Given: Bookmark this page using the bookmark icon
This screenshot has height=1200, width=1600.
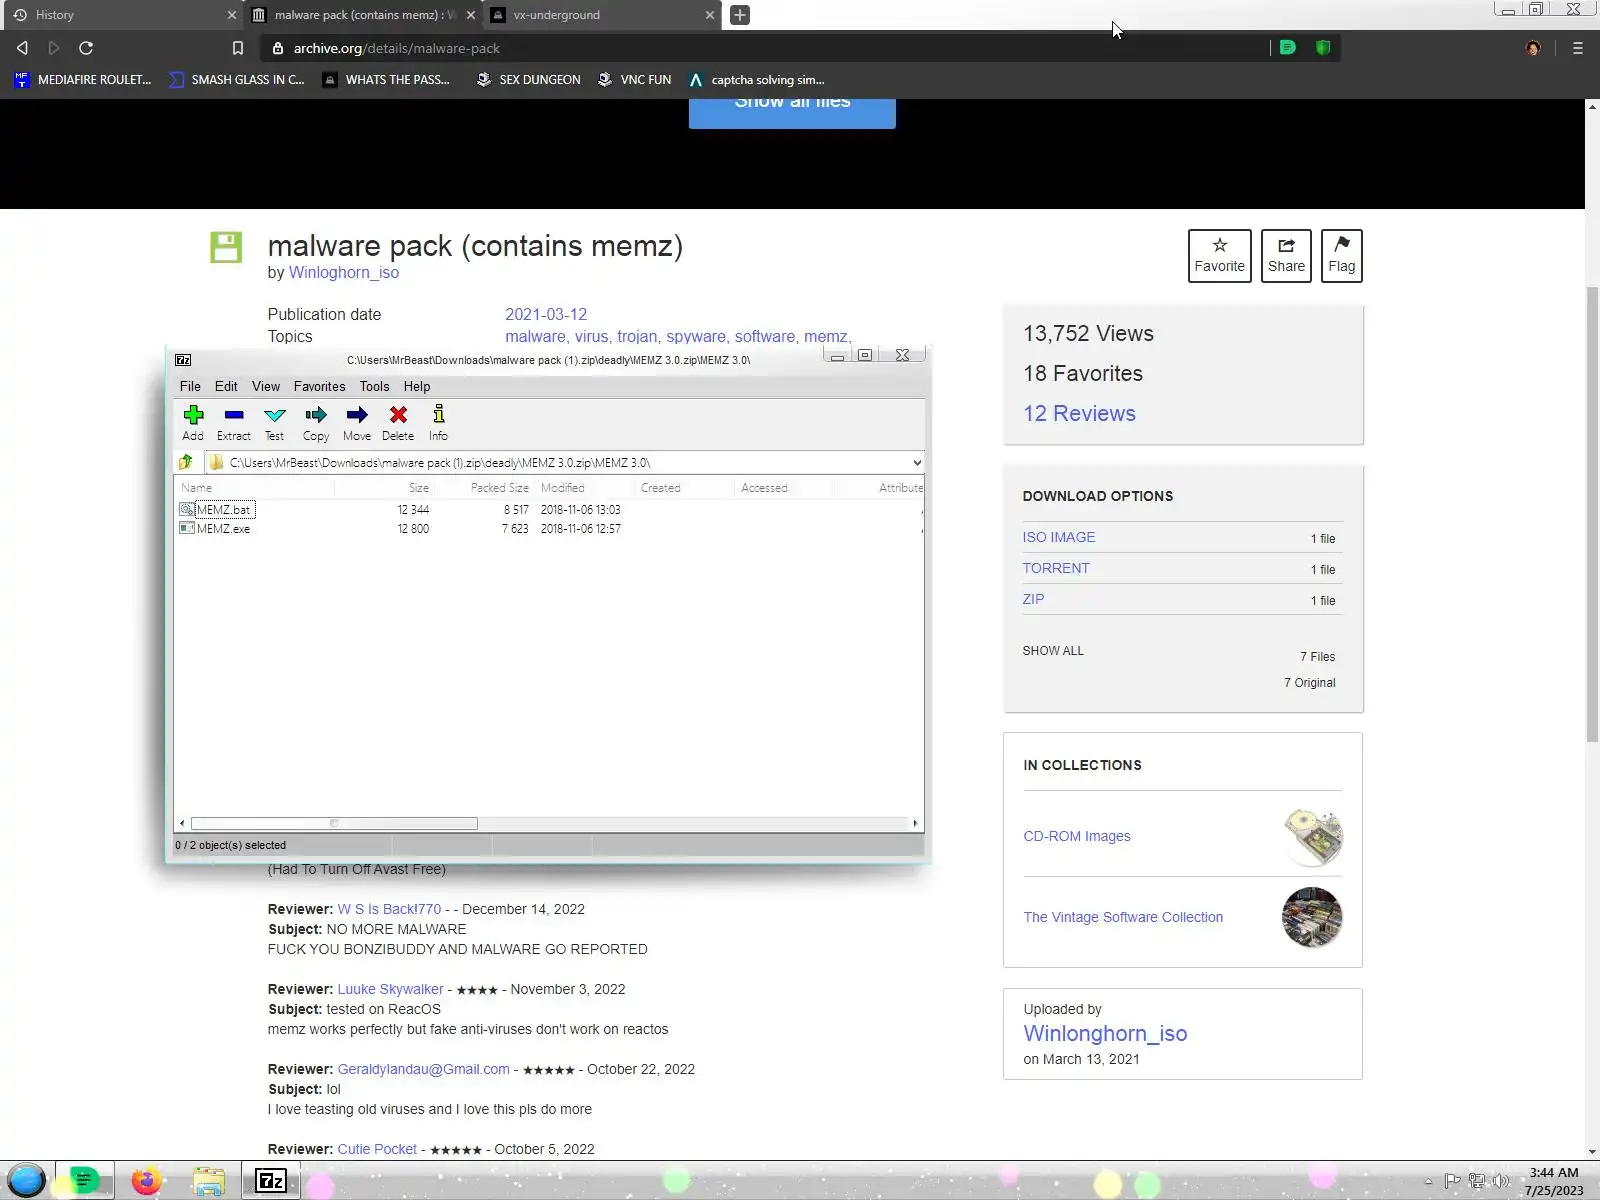Looking at the screenshot, I should coord(237,48).
